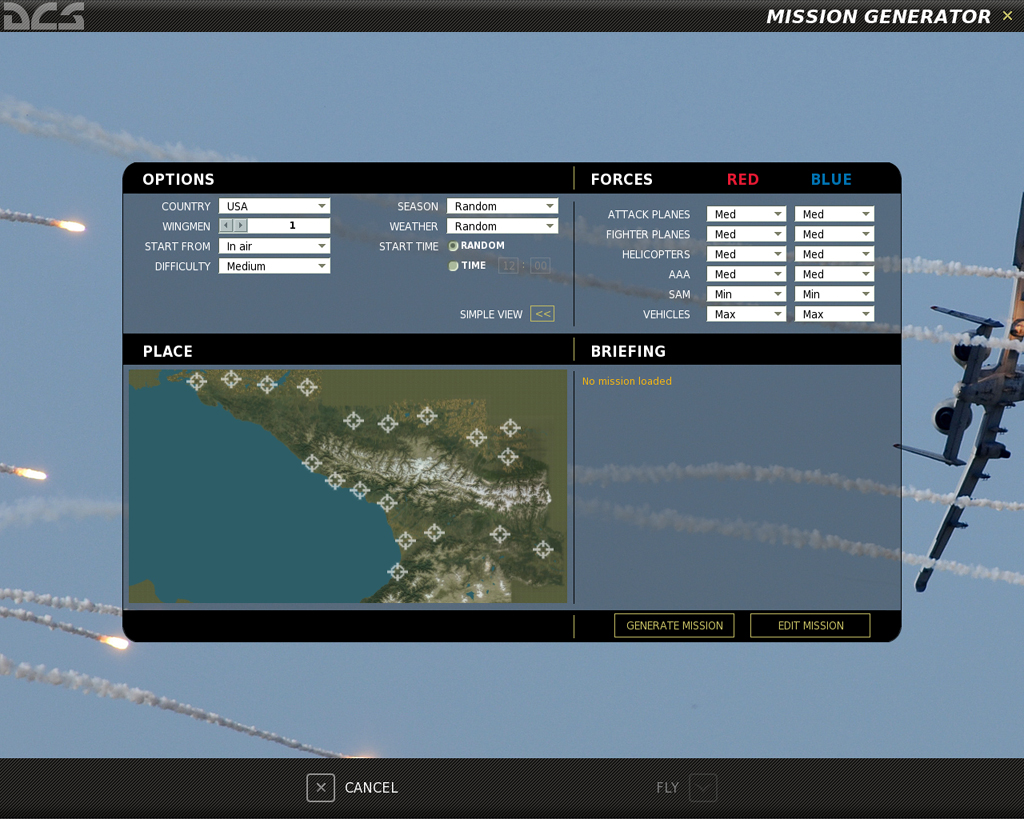
Task: Click the checkmark icon next to FLY
Action: (702, 788)
